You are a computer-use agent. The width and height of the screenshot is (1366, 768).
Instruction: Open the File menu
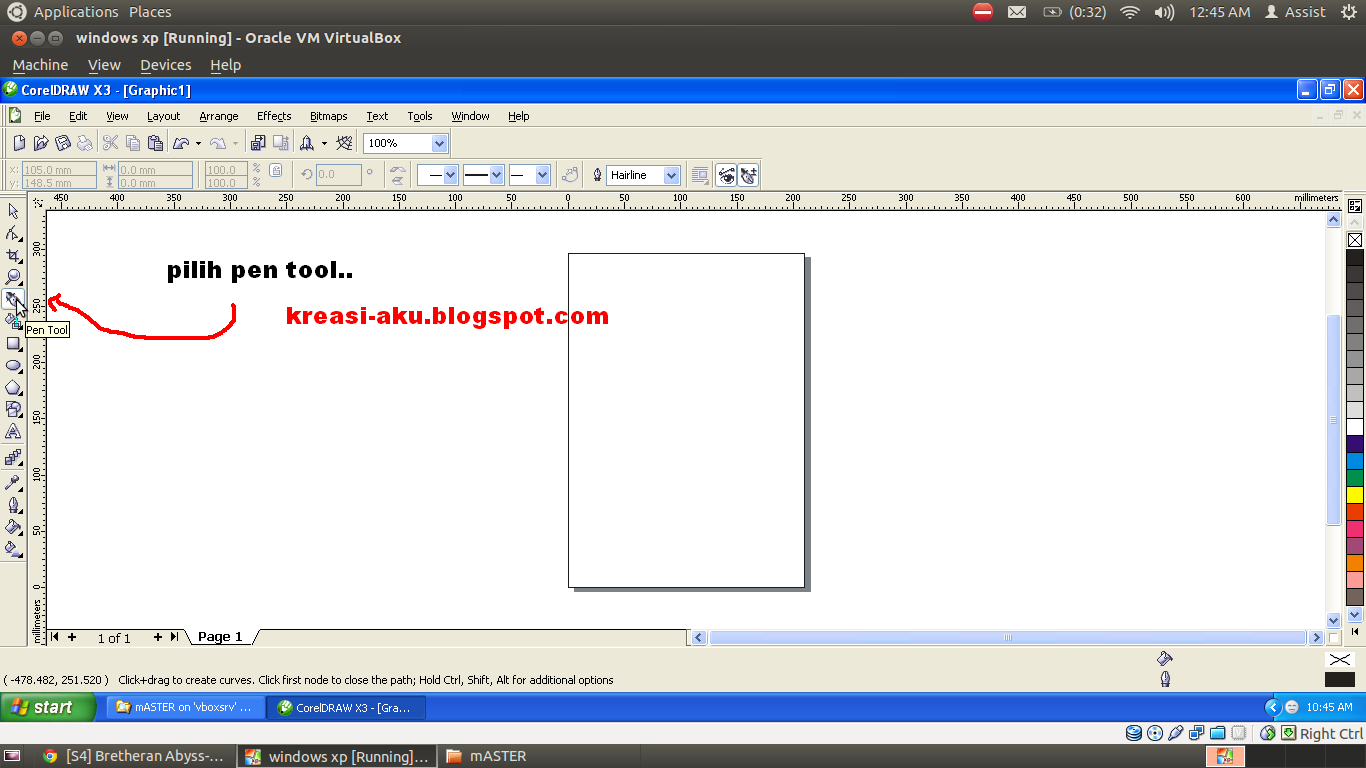[x=42, y=116]
